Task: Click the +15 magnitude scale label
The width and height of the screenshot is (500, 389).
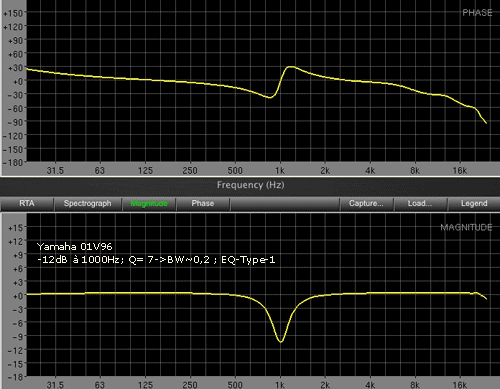Action: pos(15,228)
